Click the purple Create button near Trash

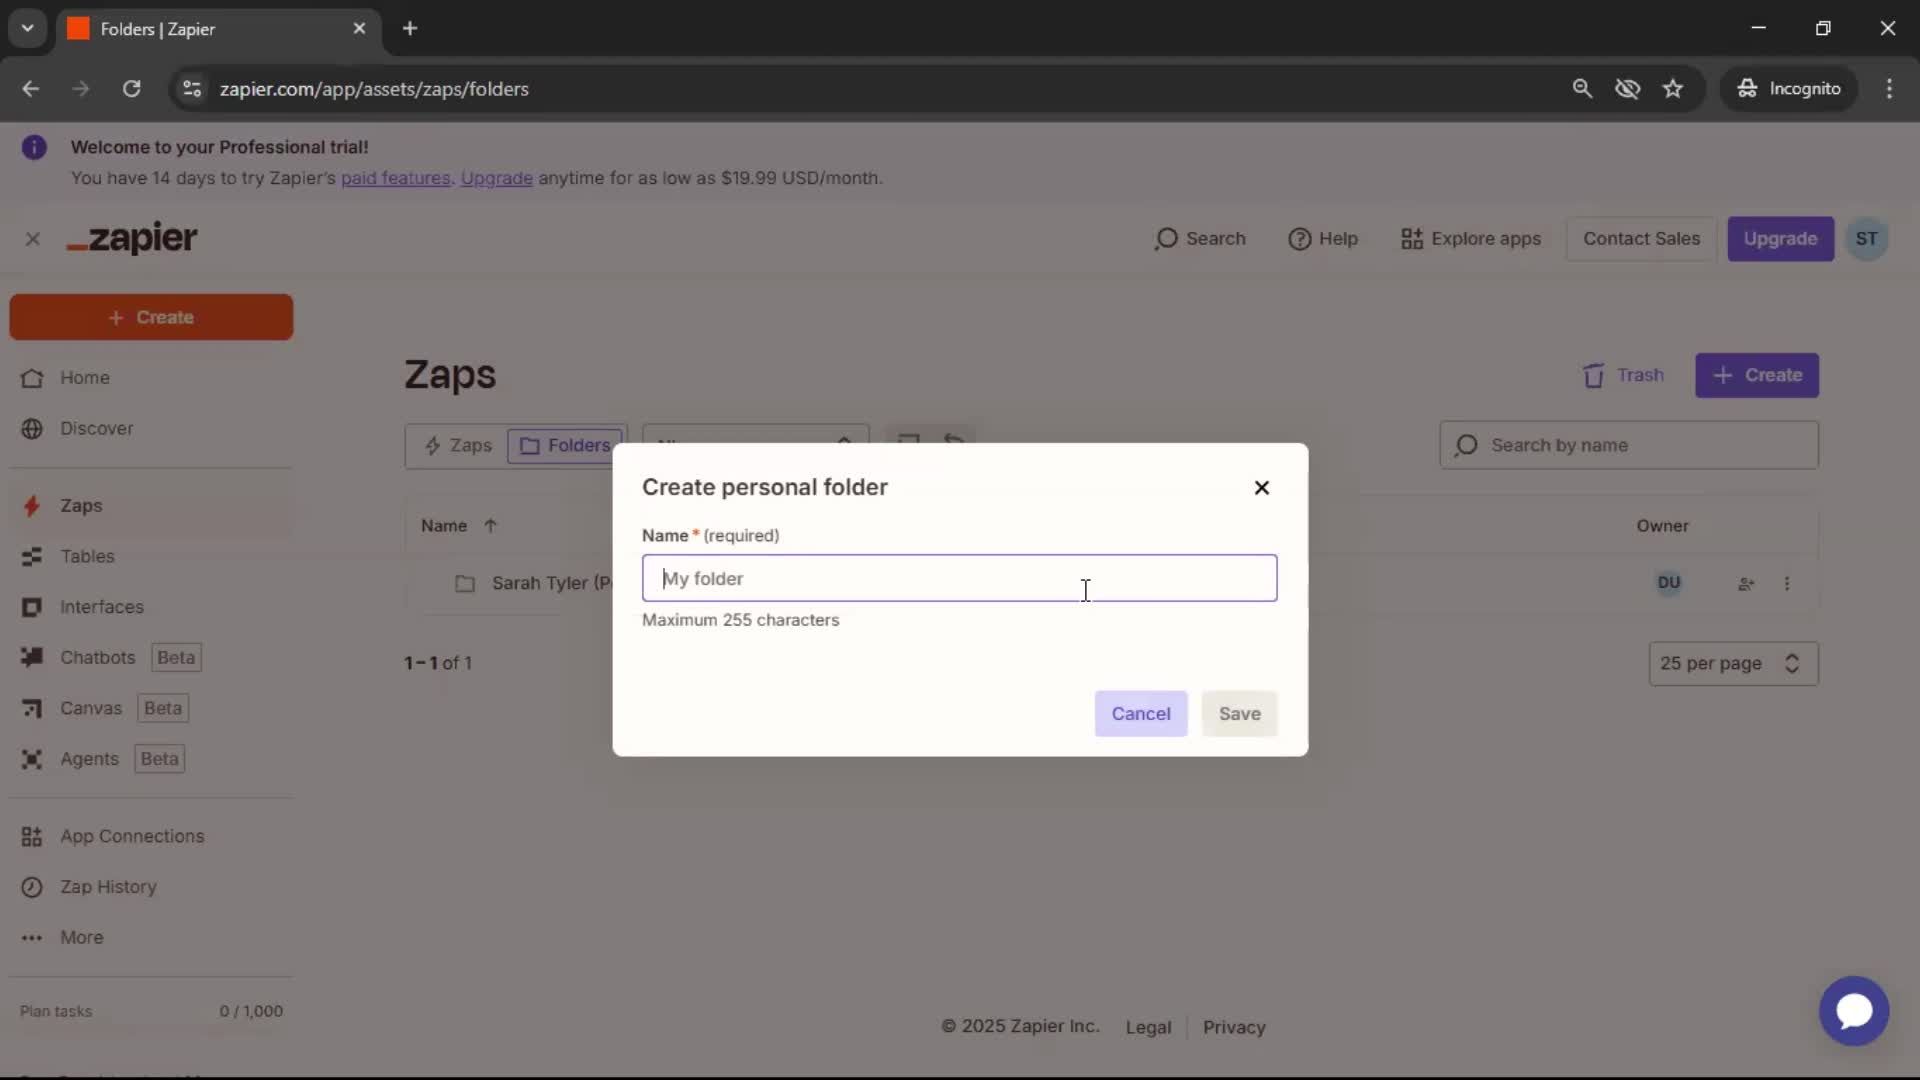click(x=1757, y=375)
